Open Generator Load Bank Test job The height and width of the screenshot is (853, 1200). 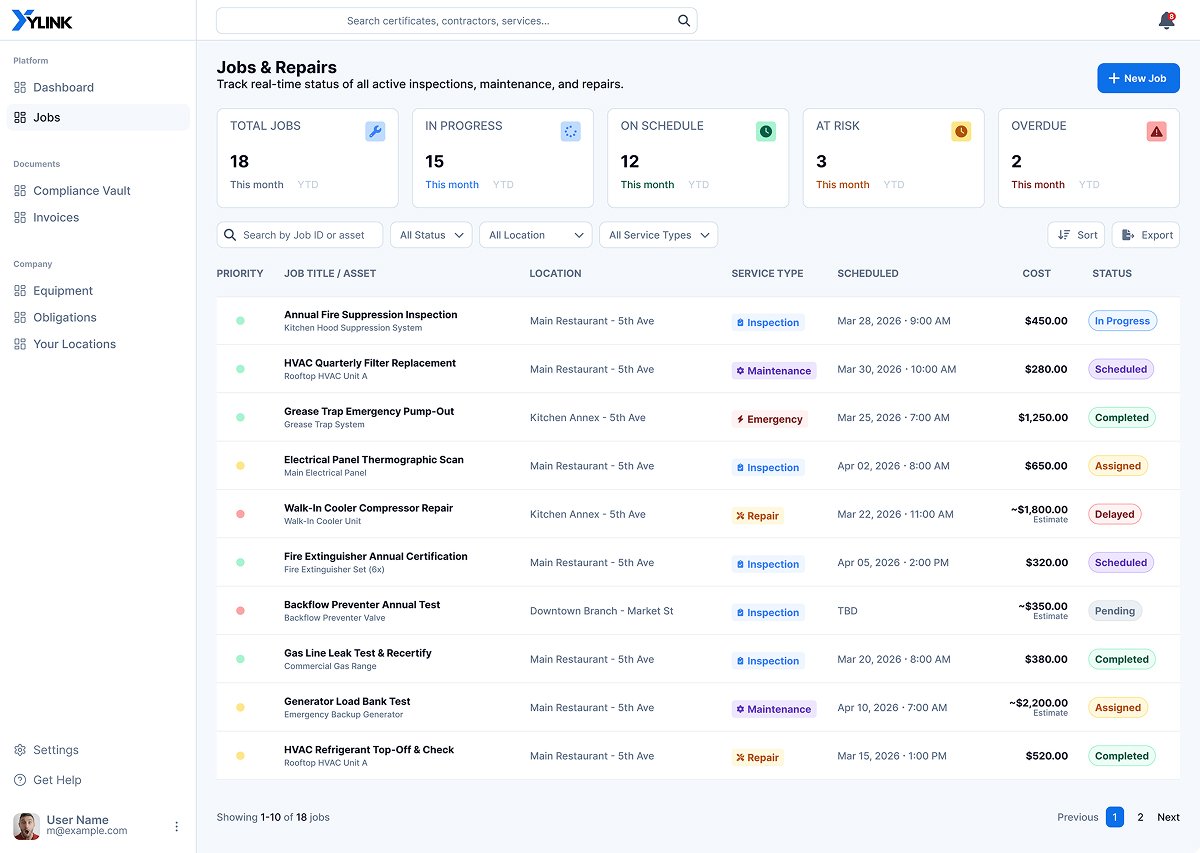[x=347, y=701]
